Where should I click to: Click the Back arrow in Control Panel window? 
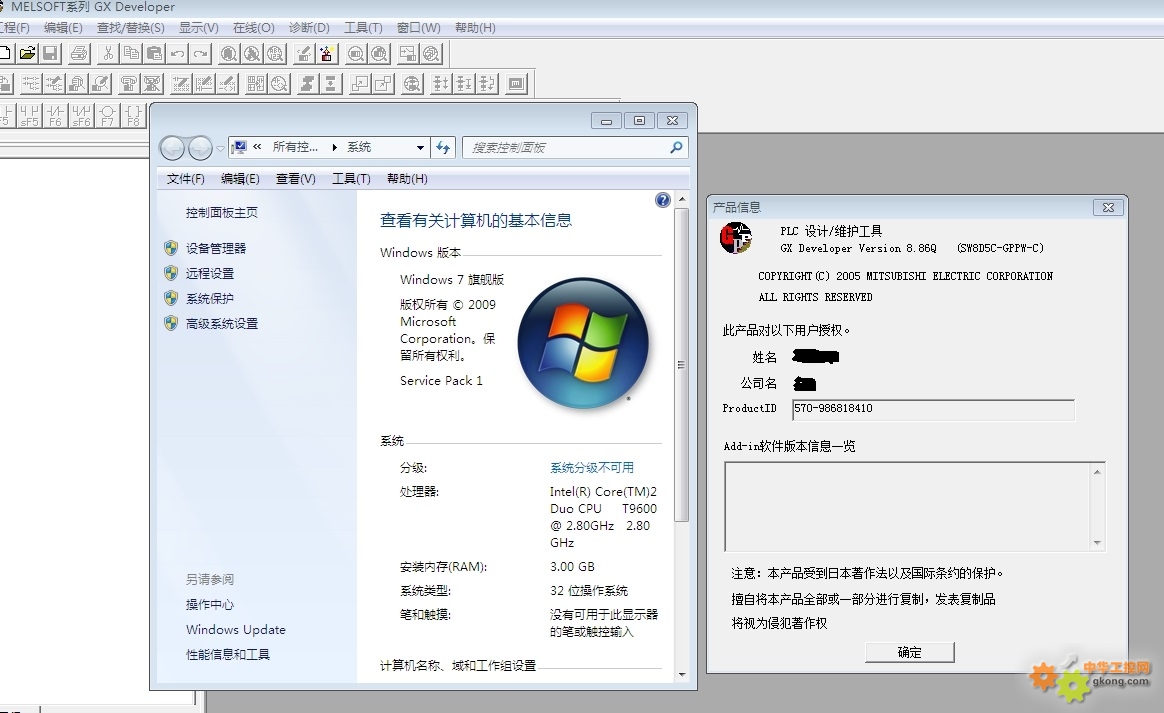tap(172, 149)
